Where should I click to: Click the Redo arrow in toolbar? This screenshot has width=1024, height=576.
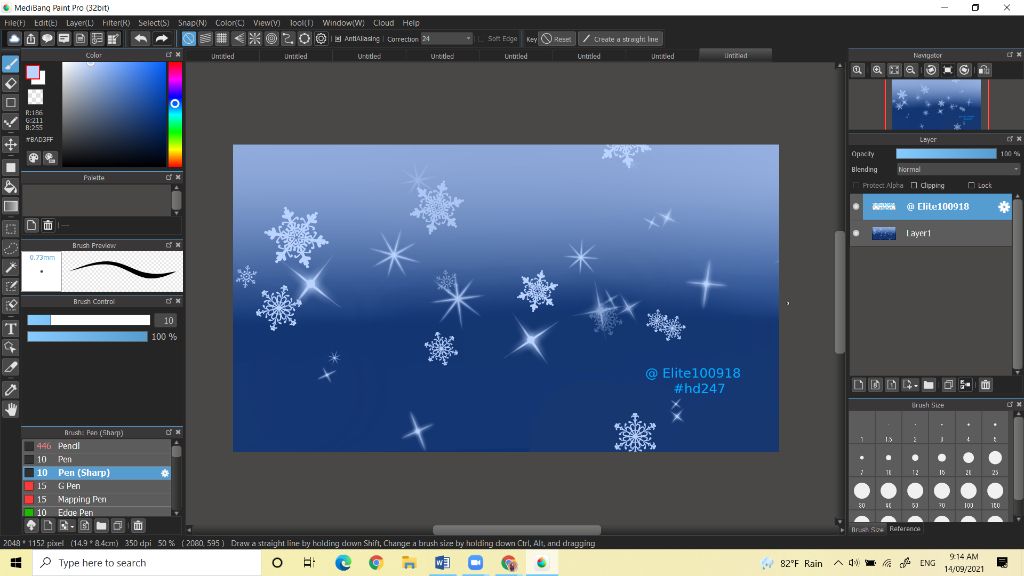161,39
